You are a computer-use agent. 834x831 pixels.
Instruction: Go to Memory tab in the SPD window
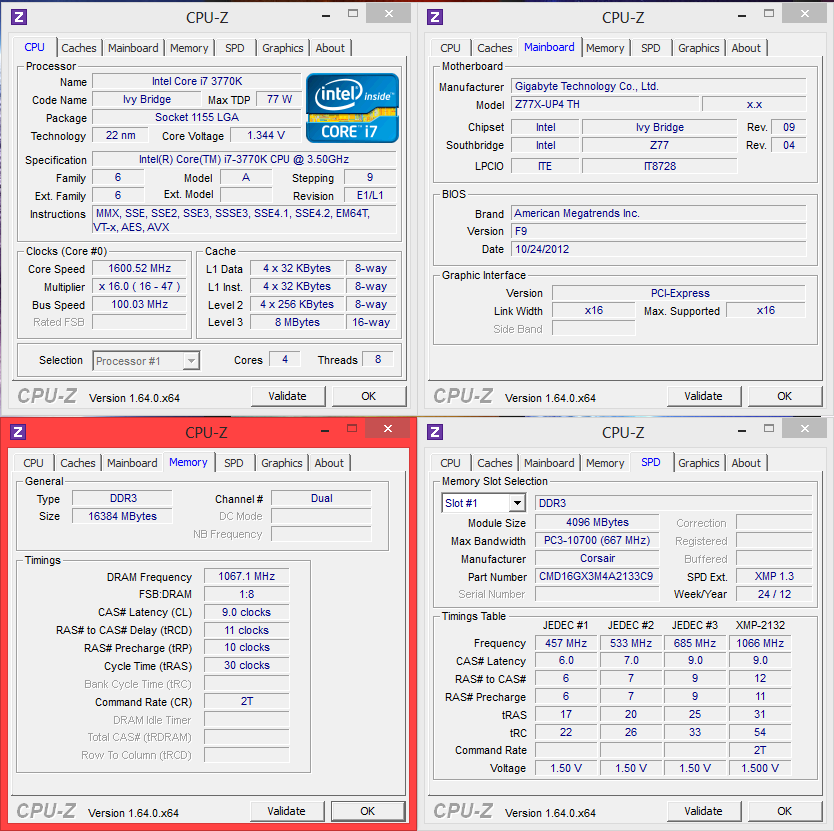click(x=605, y=463)
